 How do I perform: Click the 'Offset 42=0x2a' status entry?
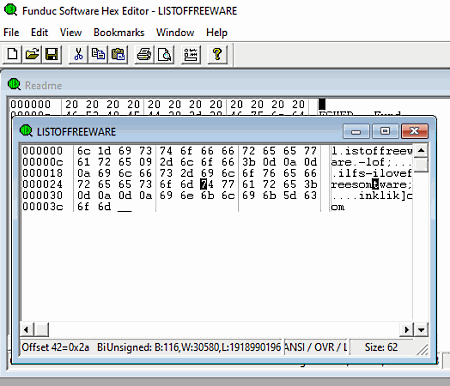click(x=55, y=347)
